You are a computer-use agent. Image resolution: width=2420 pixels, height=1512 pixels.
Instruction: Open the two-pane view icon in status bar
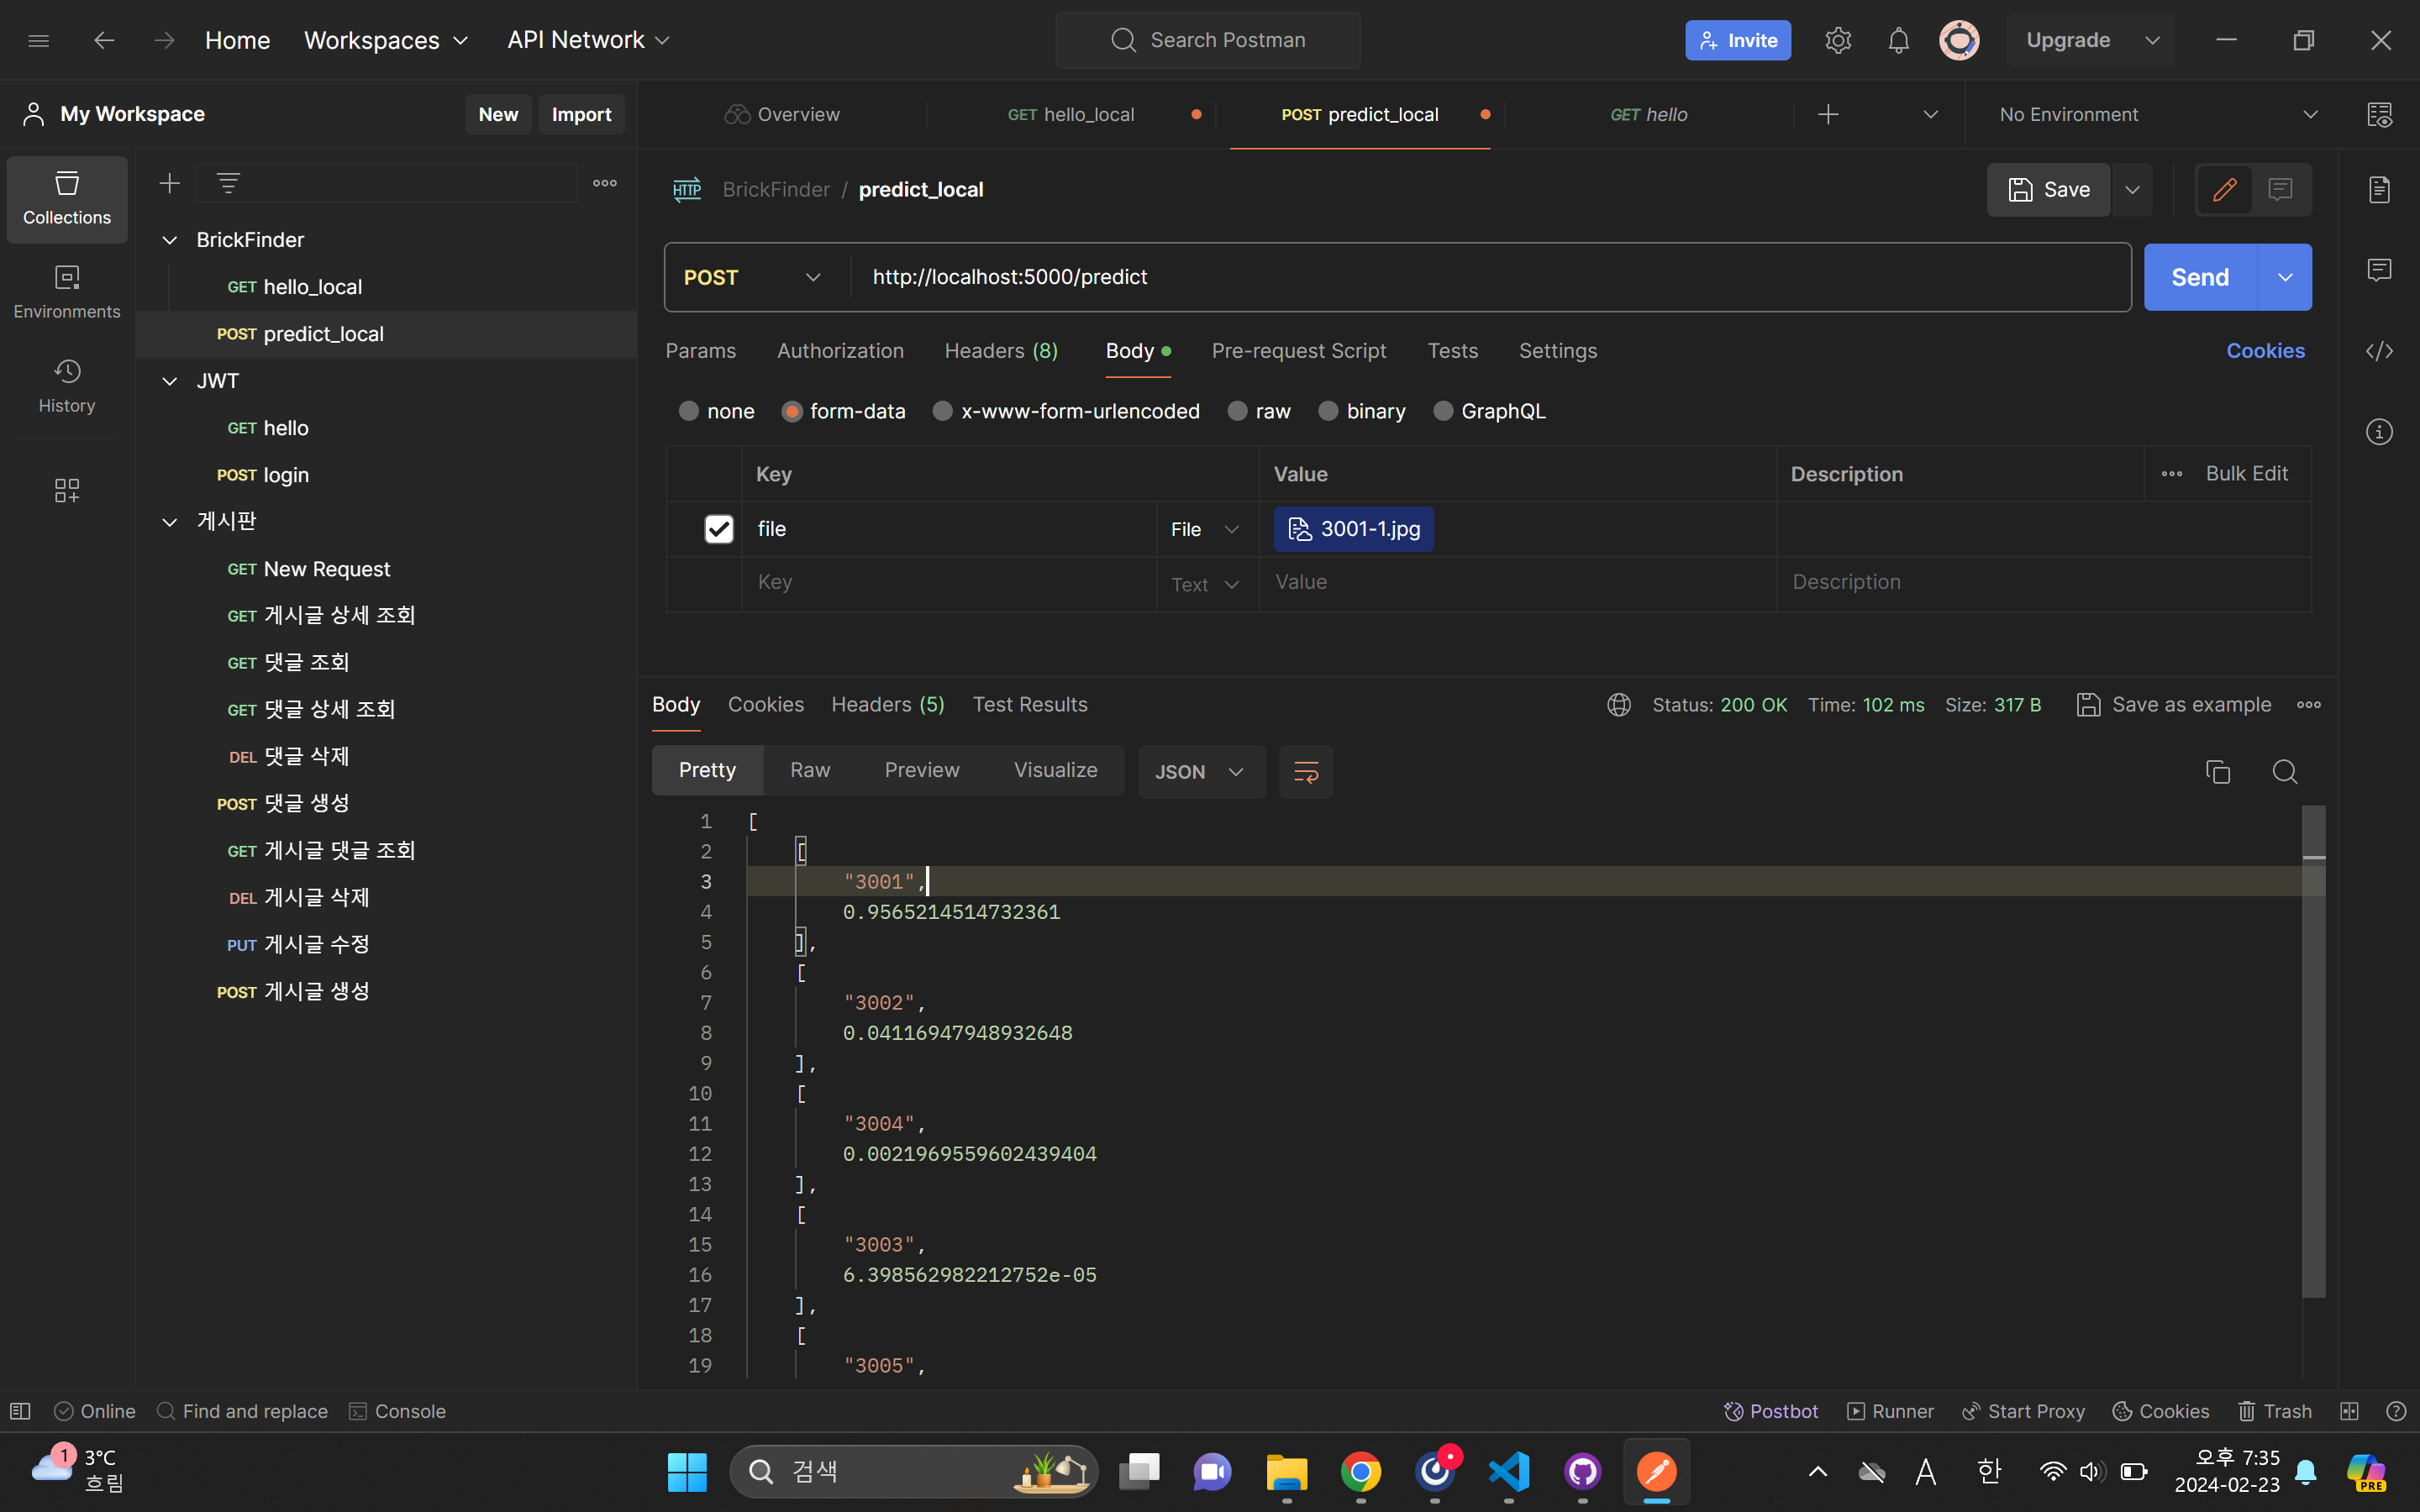point(2349,1411)
